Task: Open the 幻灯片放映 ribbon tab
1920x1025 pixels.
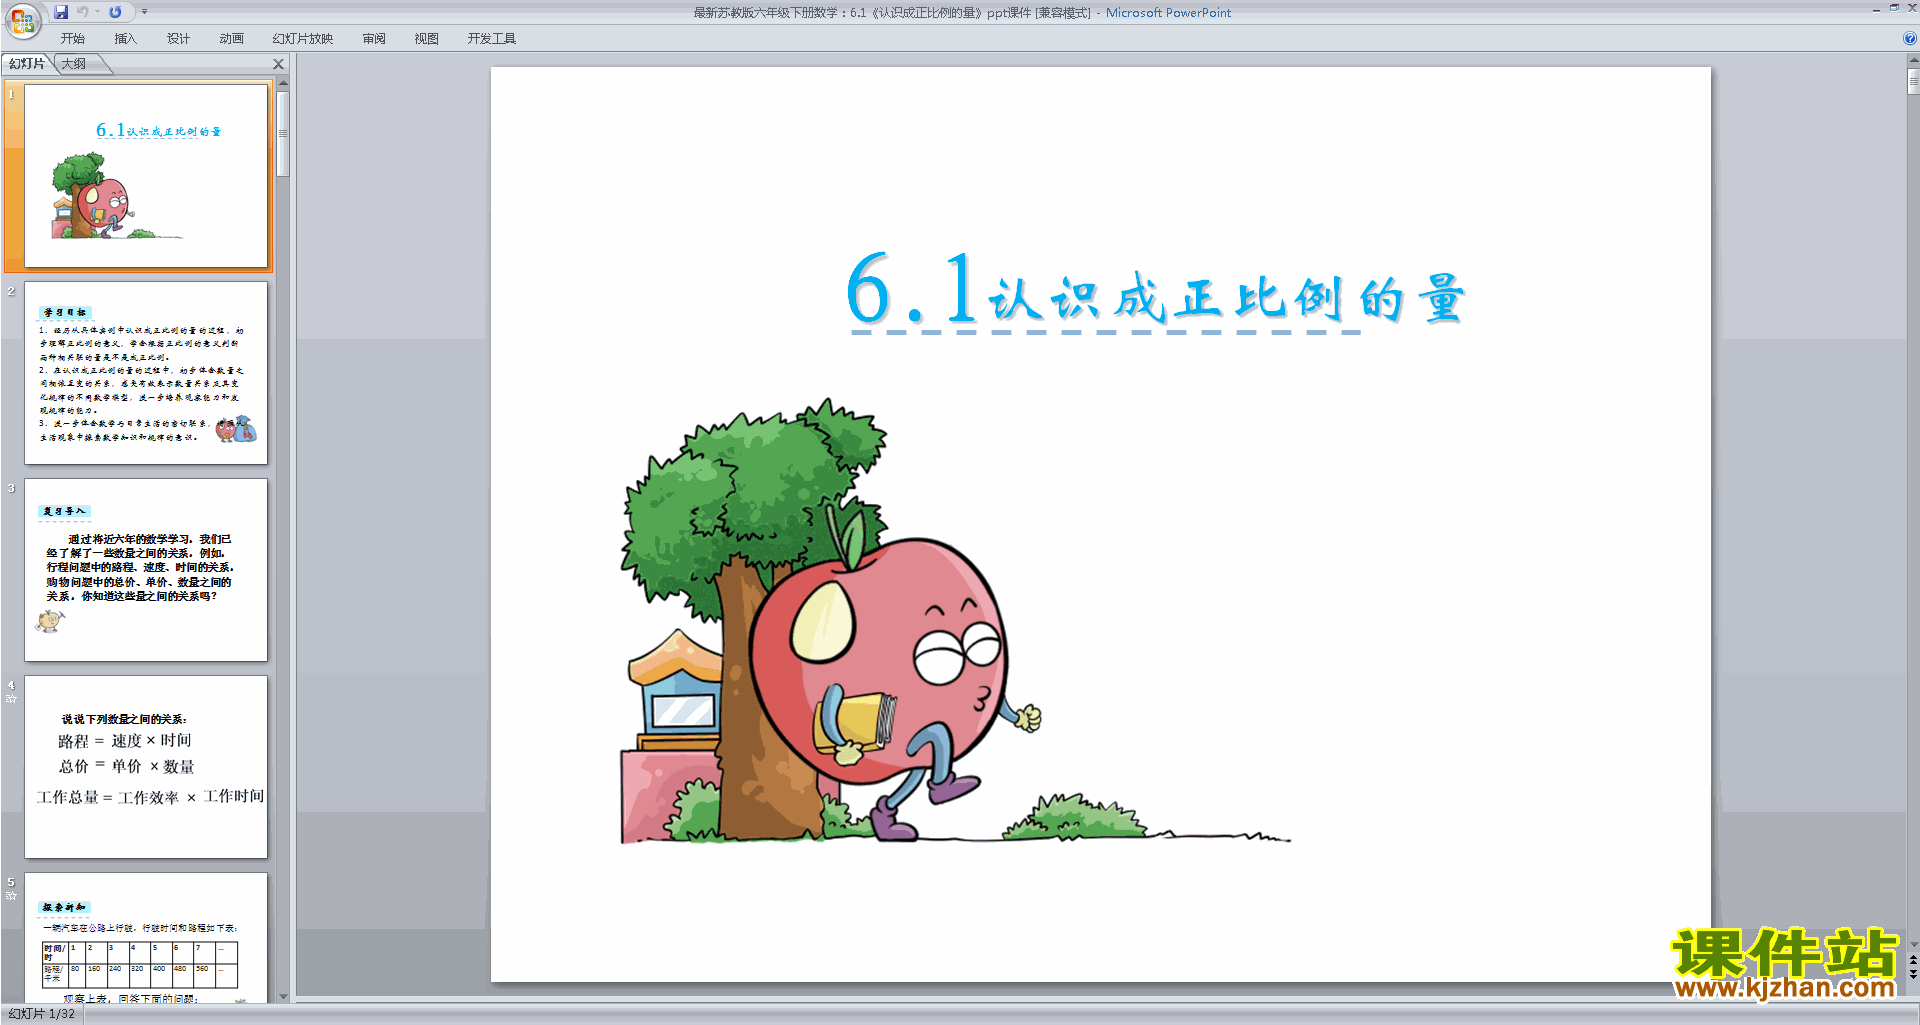Action: (x=302, y=39)
